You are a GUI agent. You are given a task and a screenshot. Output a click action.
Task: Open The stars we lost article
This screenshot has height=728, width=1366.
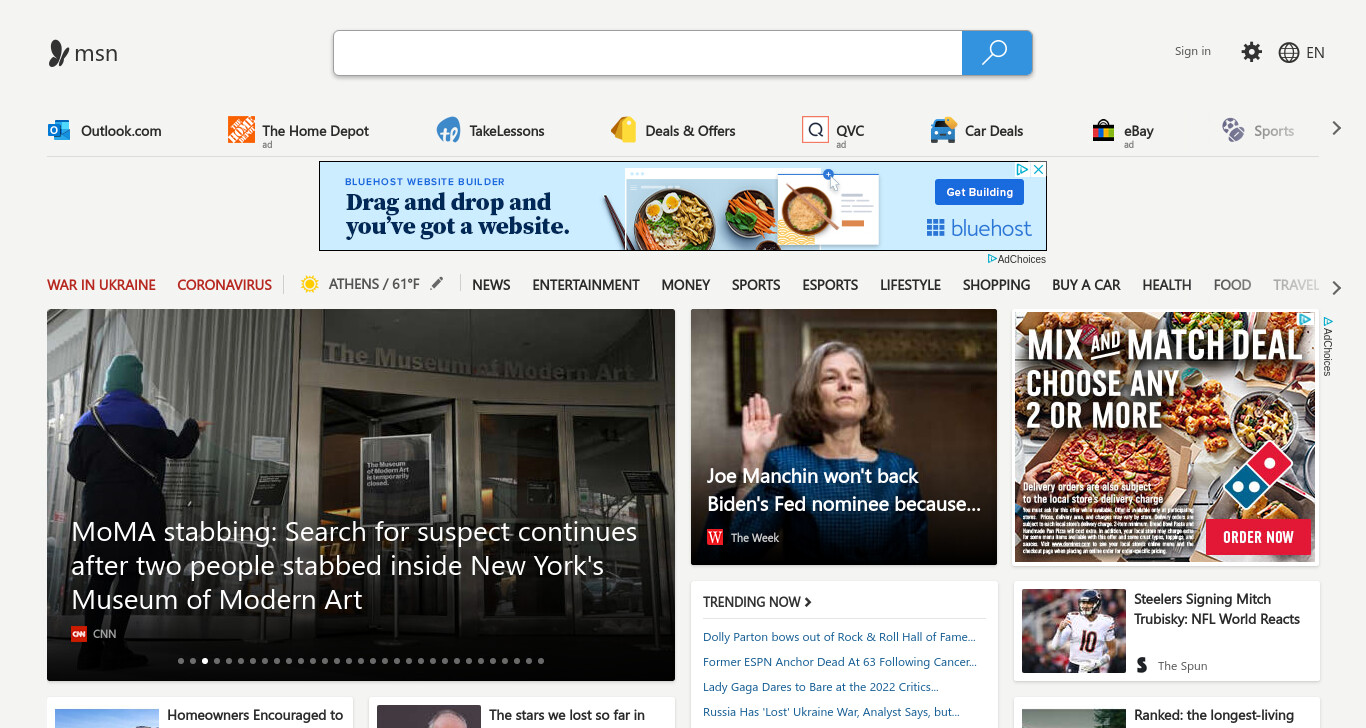tap(567, 715)
